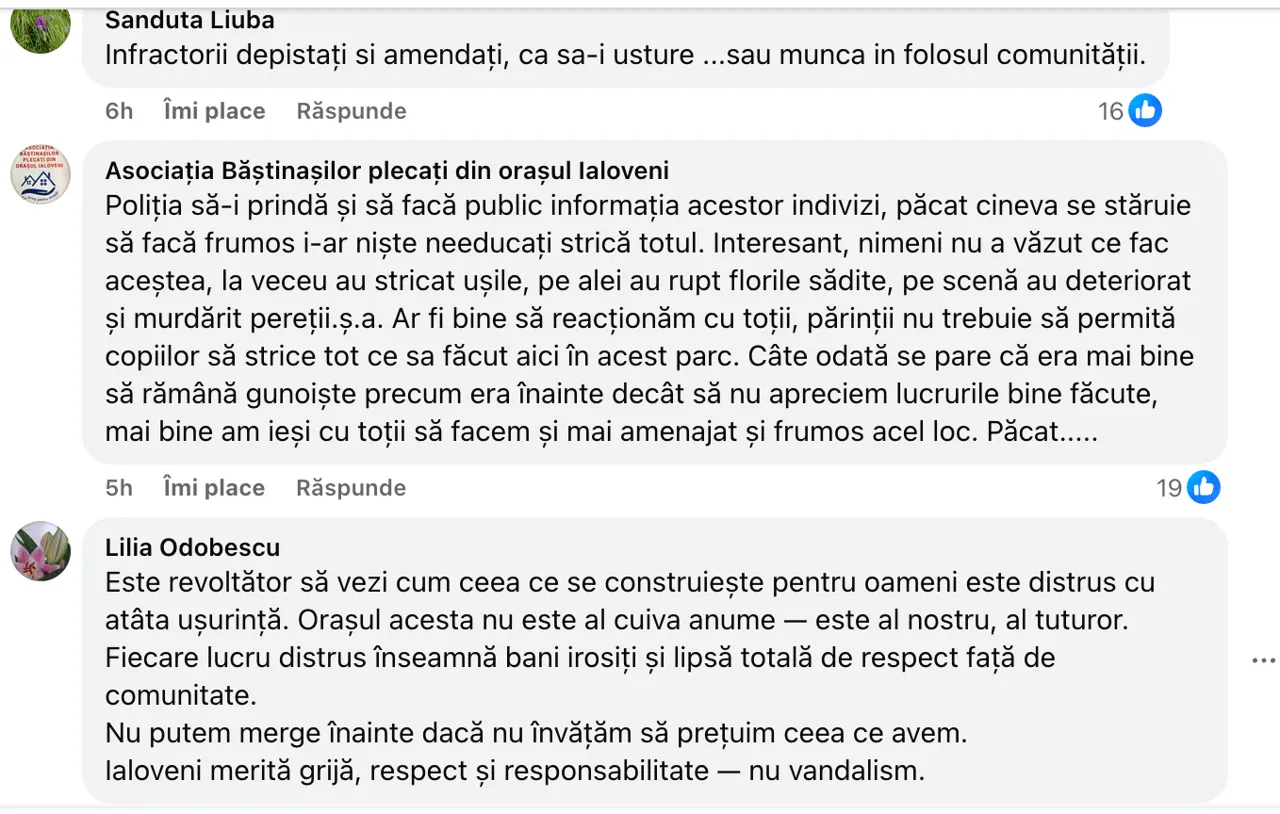Click the 6h timestamp on Sanduta Liuba's comment

pyautogui.click(x=119, y=111)
